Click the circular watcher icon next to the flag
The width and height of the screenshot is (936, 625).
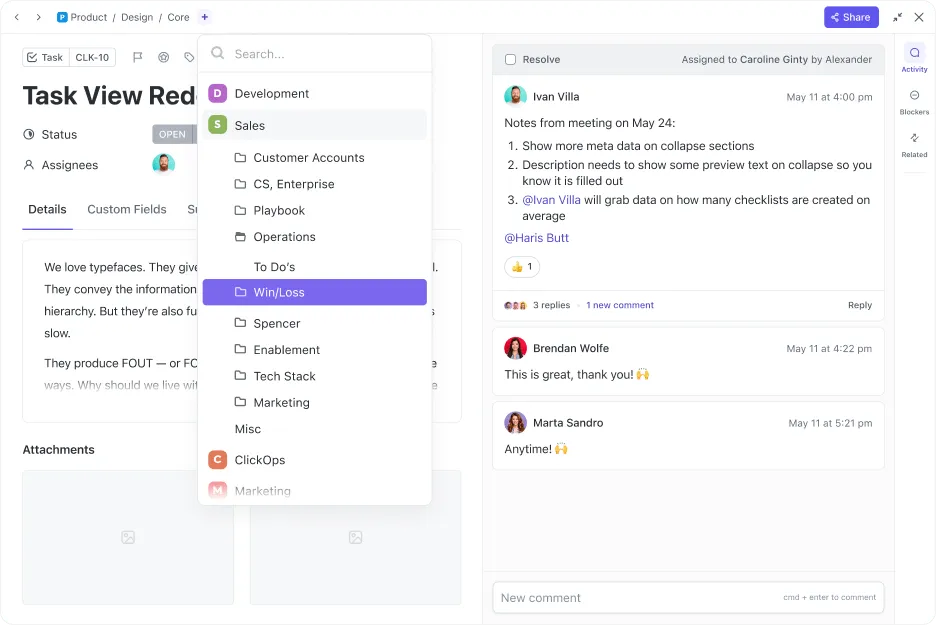pos(164,57)
